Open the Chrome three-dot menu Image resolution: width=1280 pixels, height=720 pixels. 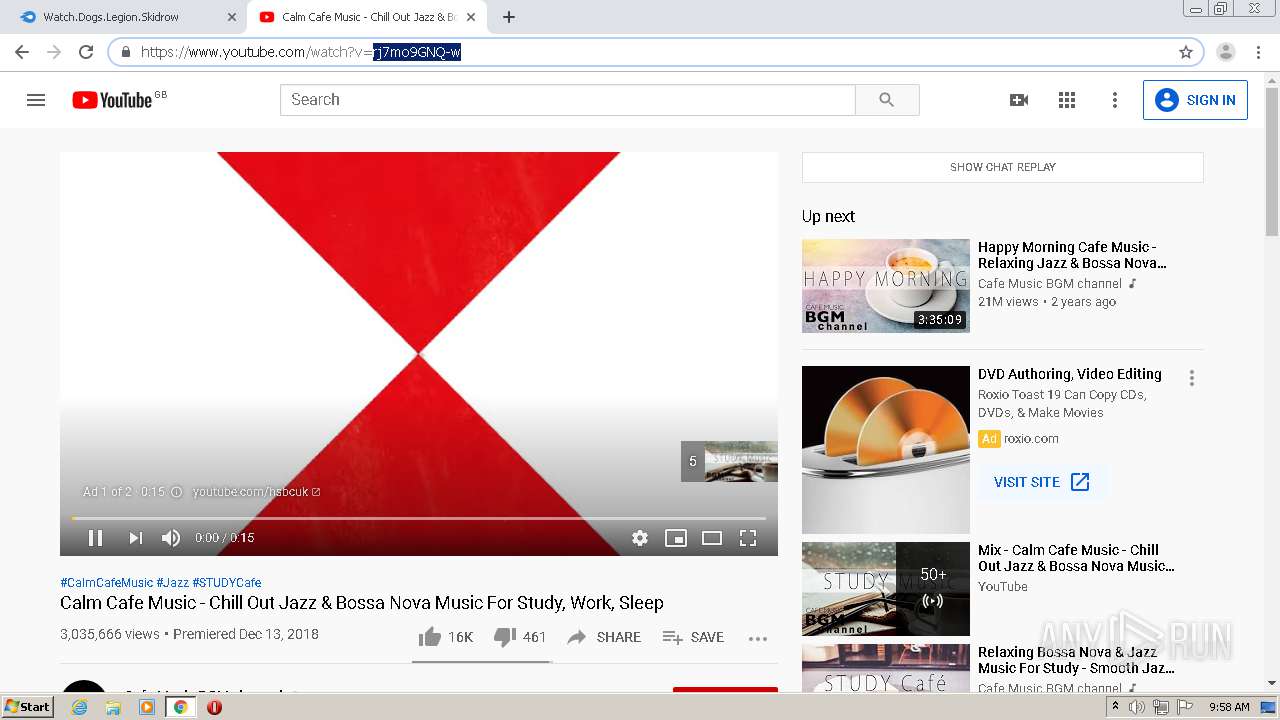(x=1258, y=52)
